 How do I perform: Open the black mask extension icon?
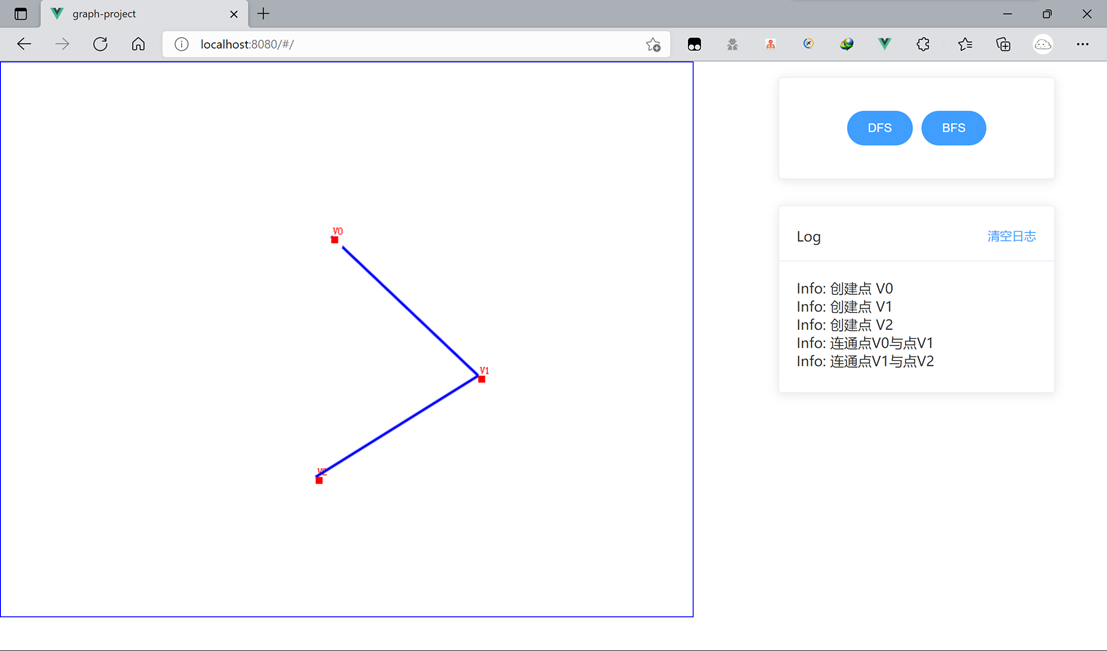pos(694,44)
